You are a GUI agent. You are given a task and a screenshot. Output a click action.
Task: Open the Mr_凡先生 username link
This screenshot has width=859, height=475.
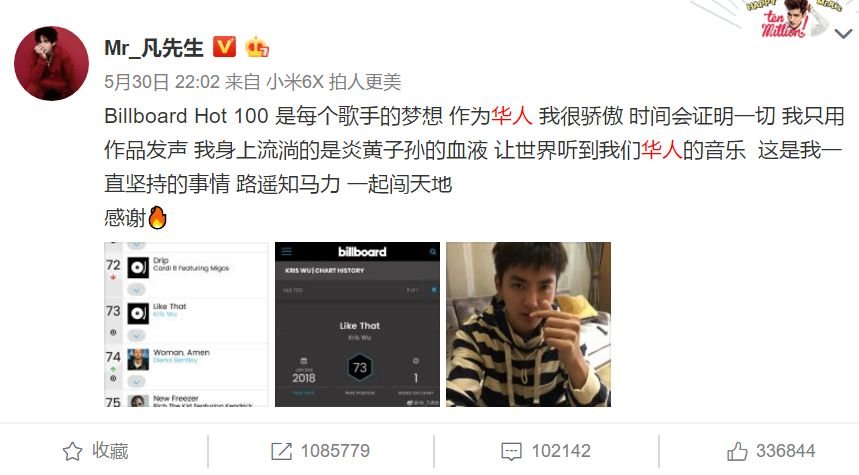pos(154,48)
